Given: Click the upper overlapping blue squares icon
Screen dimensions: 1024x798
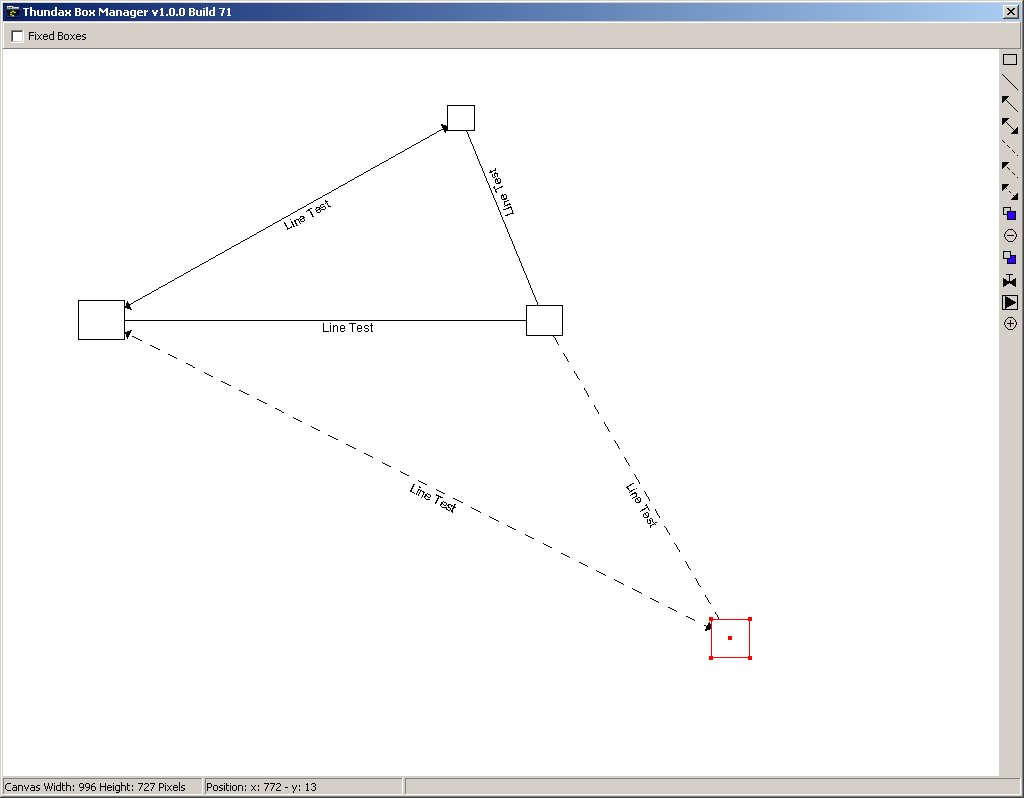Looking at the screenshot, I should (1010, 214).
